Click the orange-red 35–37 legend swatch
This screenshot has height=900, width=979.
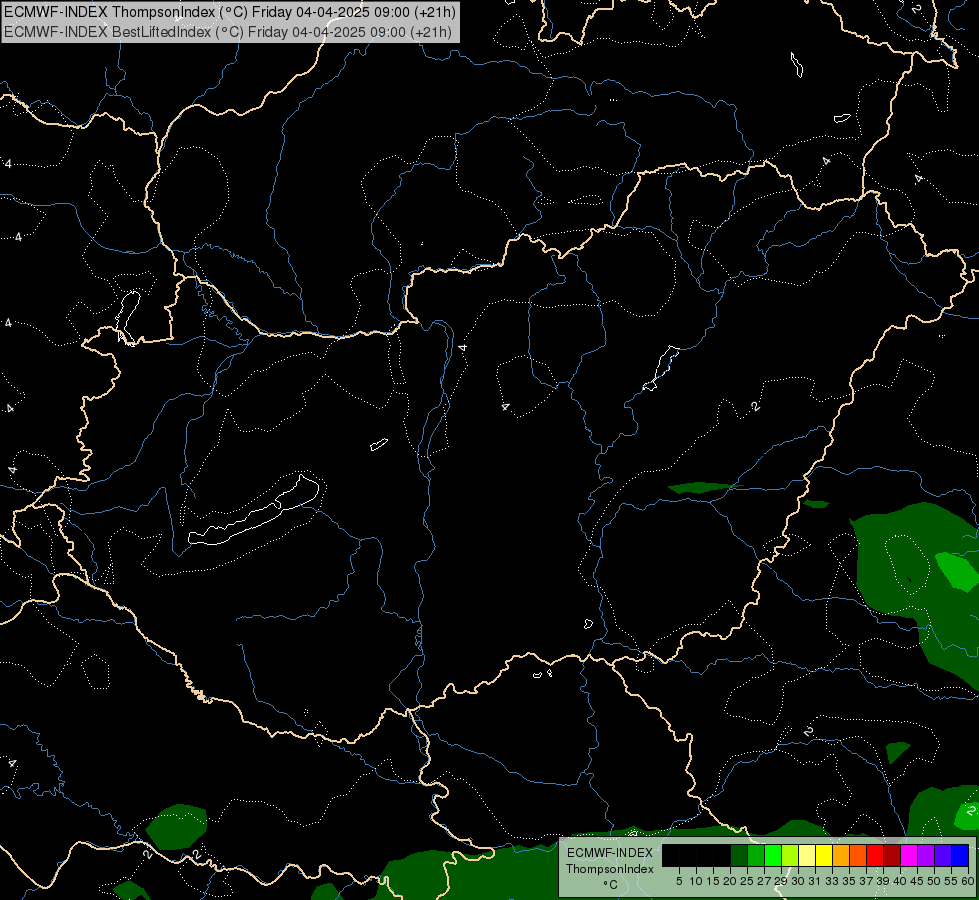click(x=858, y=855)
